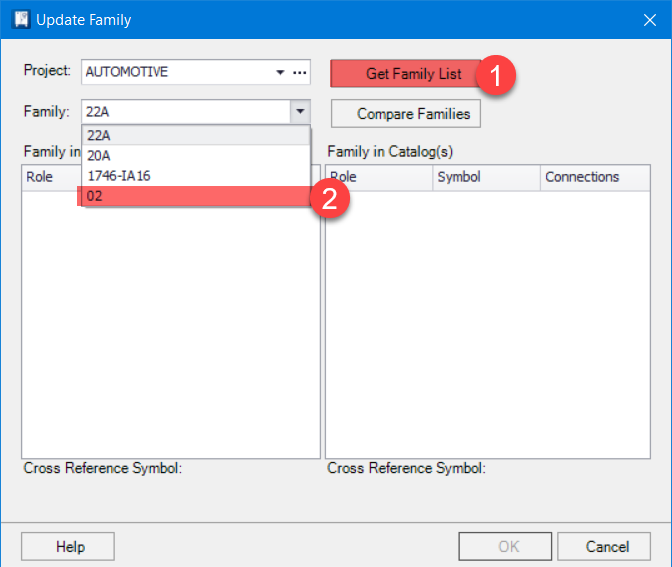The image size is (672, 567).
Task: Click the Project browse ellipsis button
Action: 300,72
